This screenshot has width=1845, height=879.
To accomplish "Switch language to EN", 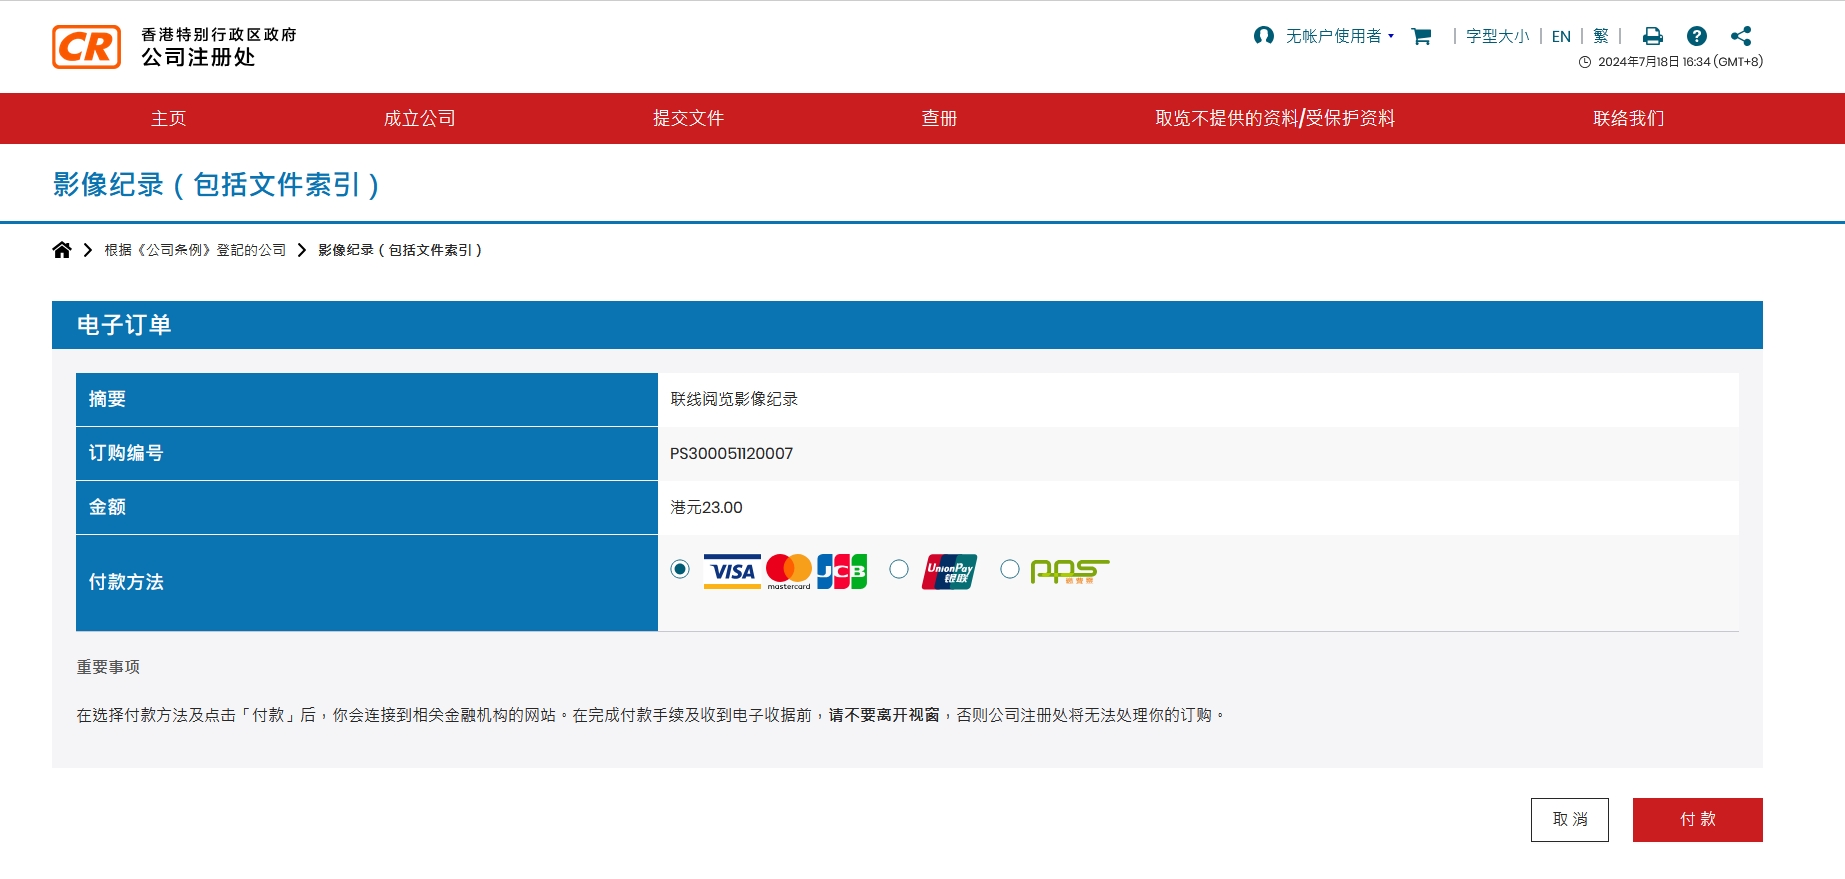I will point(1561,36).
